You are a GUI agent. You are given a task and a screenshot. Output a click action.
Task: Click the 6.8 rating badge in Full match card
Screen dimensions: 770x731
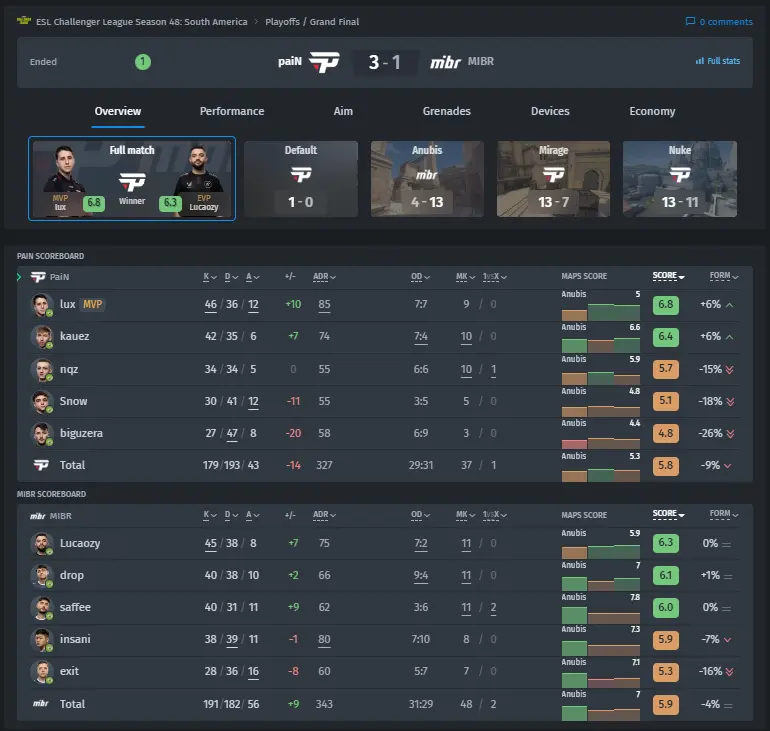[94, 203]
